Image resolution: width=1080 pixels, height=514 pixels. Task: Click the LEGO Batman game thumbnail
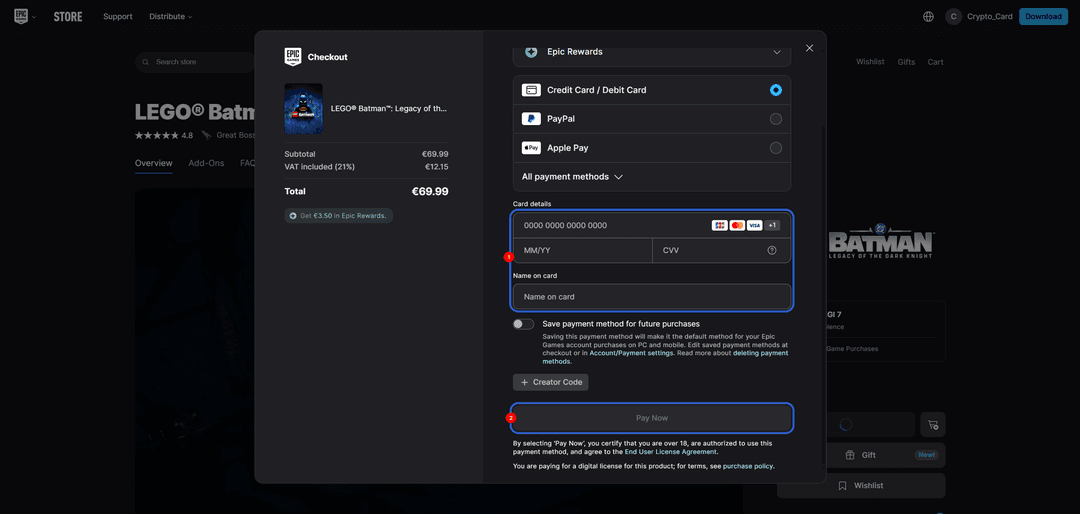coord(304,109)
